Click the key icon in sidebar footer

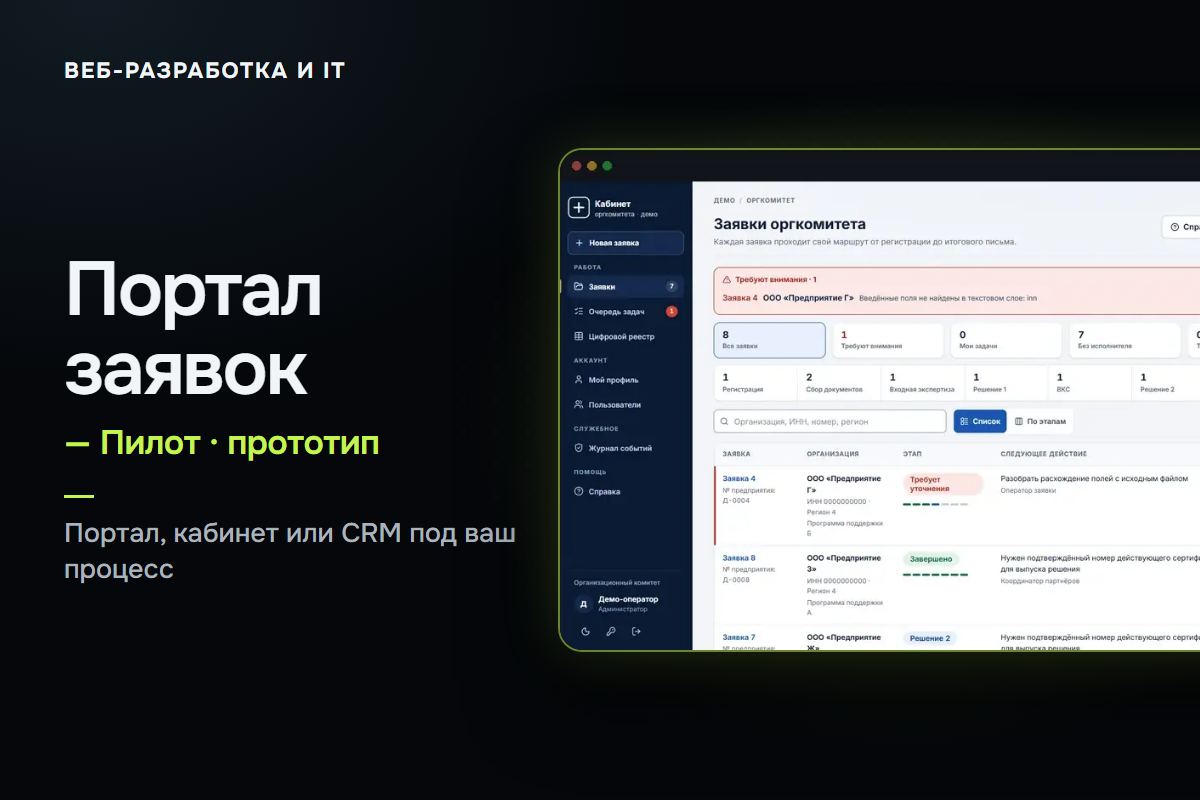[x=611, y=631]
